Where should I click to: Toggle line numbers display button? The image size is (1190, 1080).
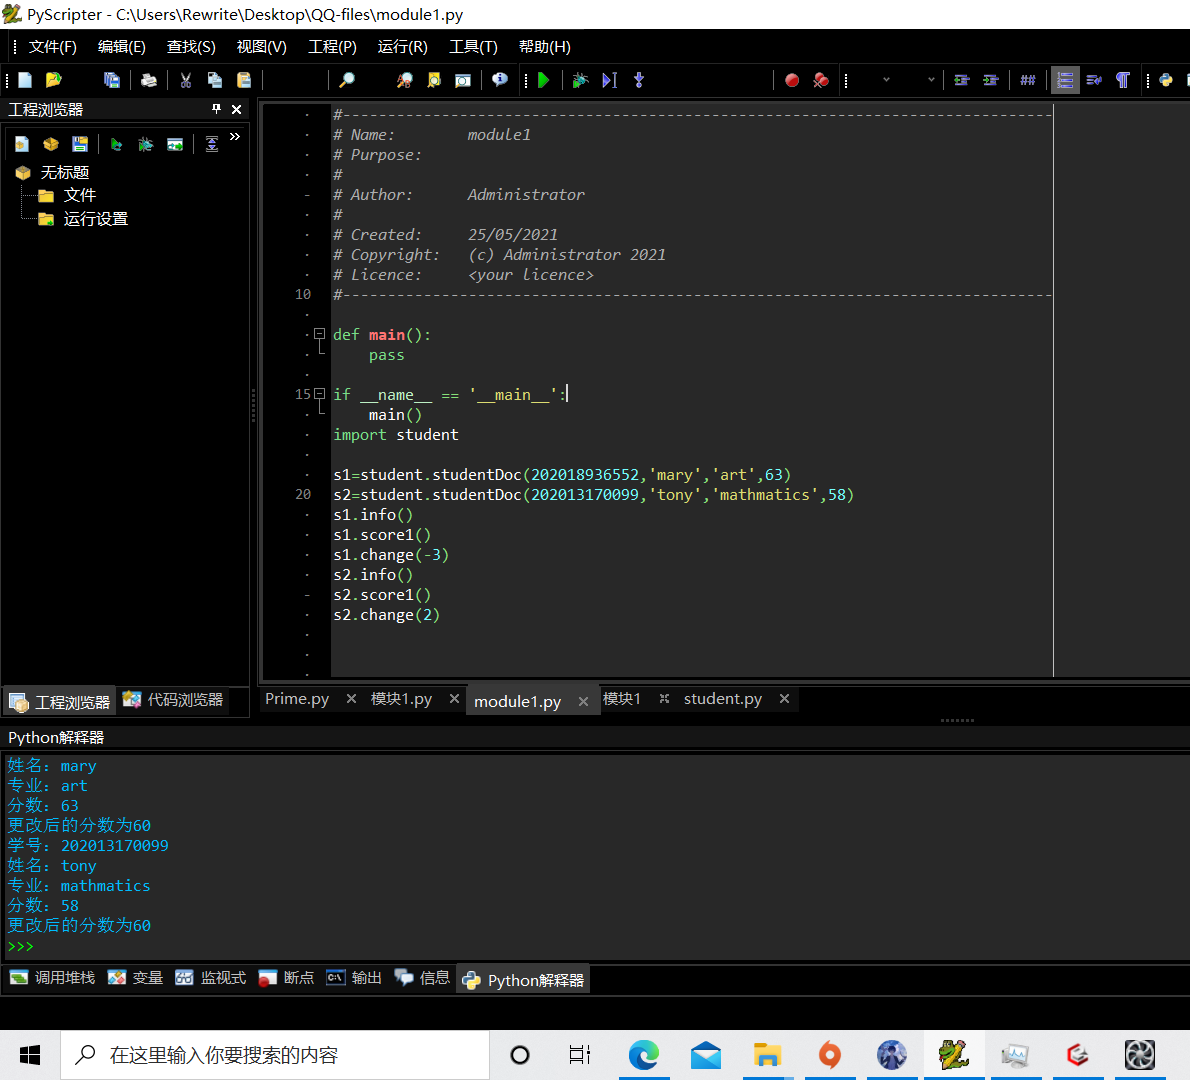[1065, 80]
